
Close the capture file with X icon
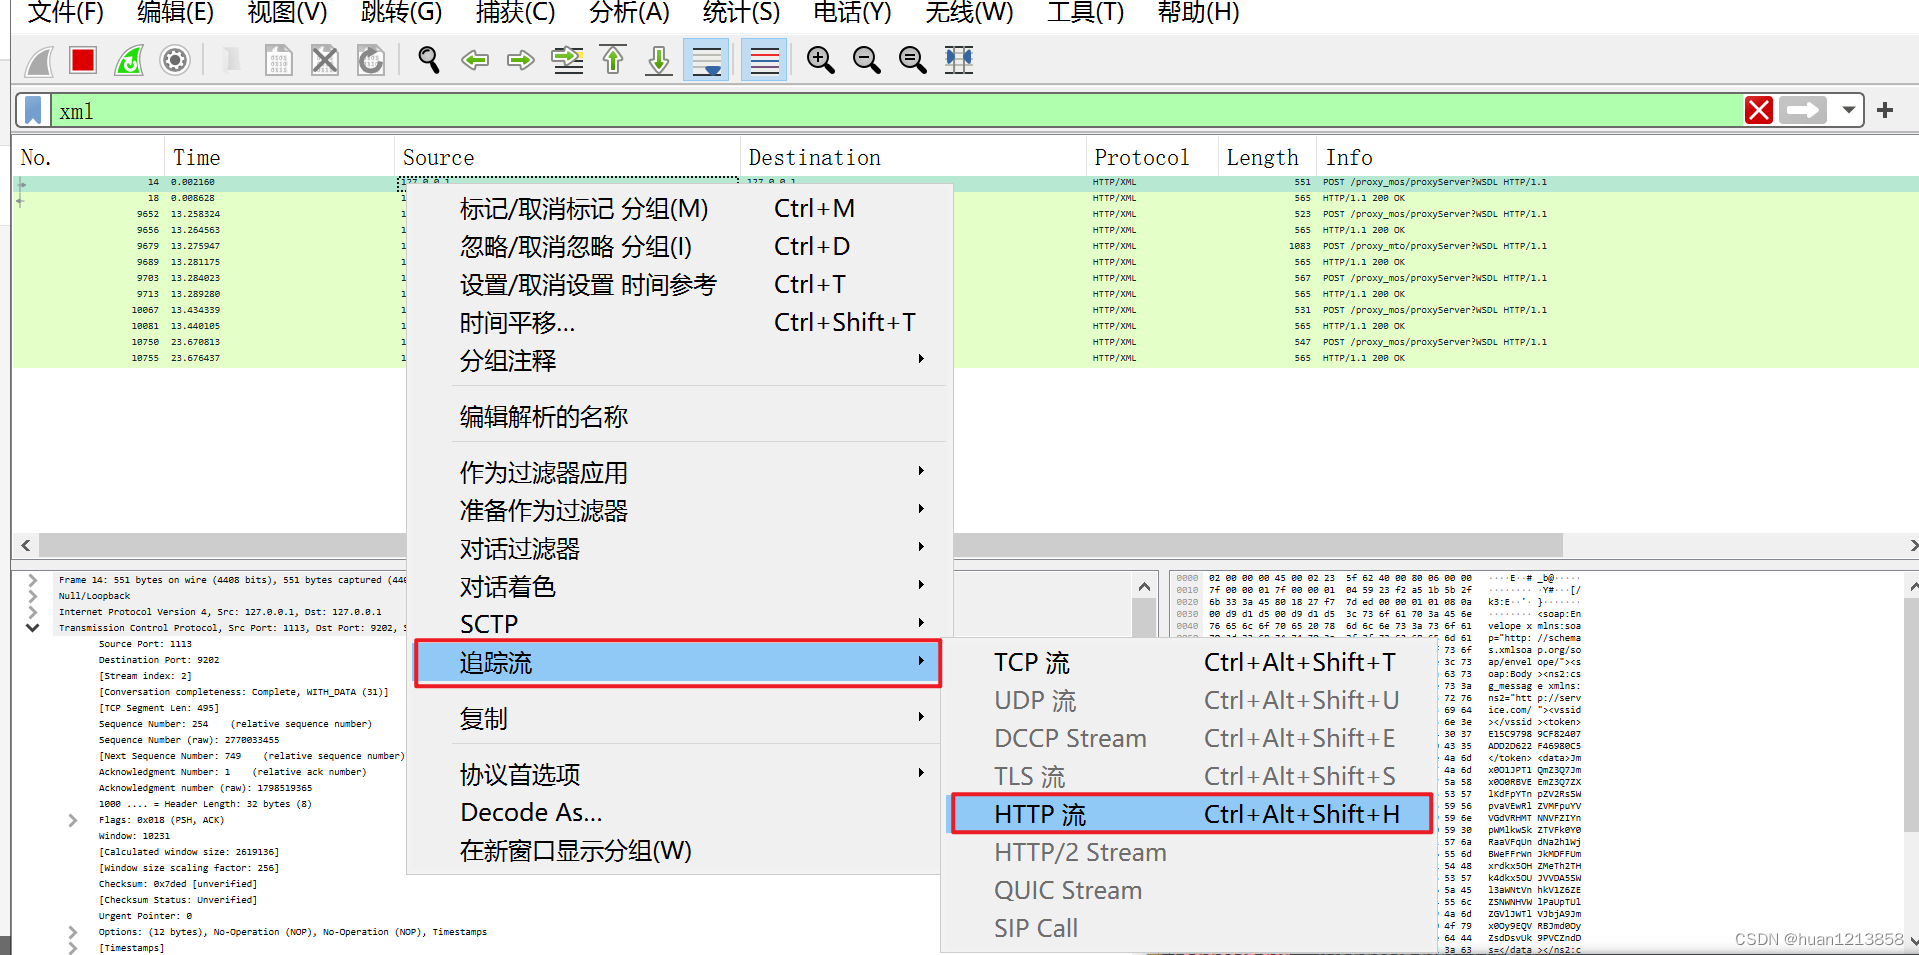[324, 60]
